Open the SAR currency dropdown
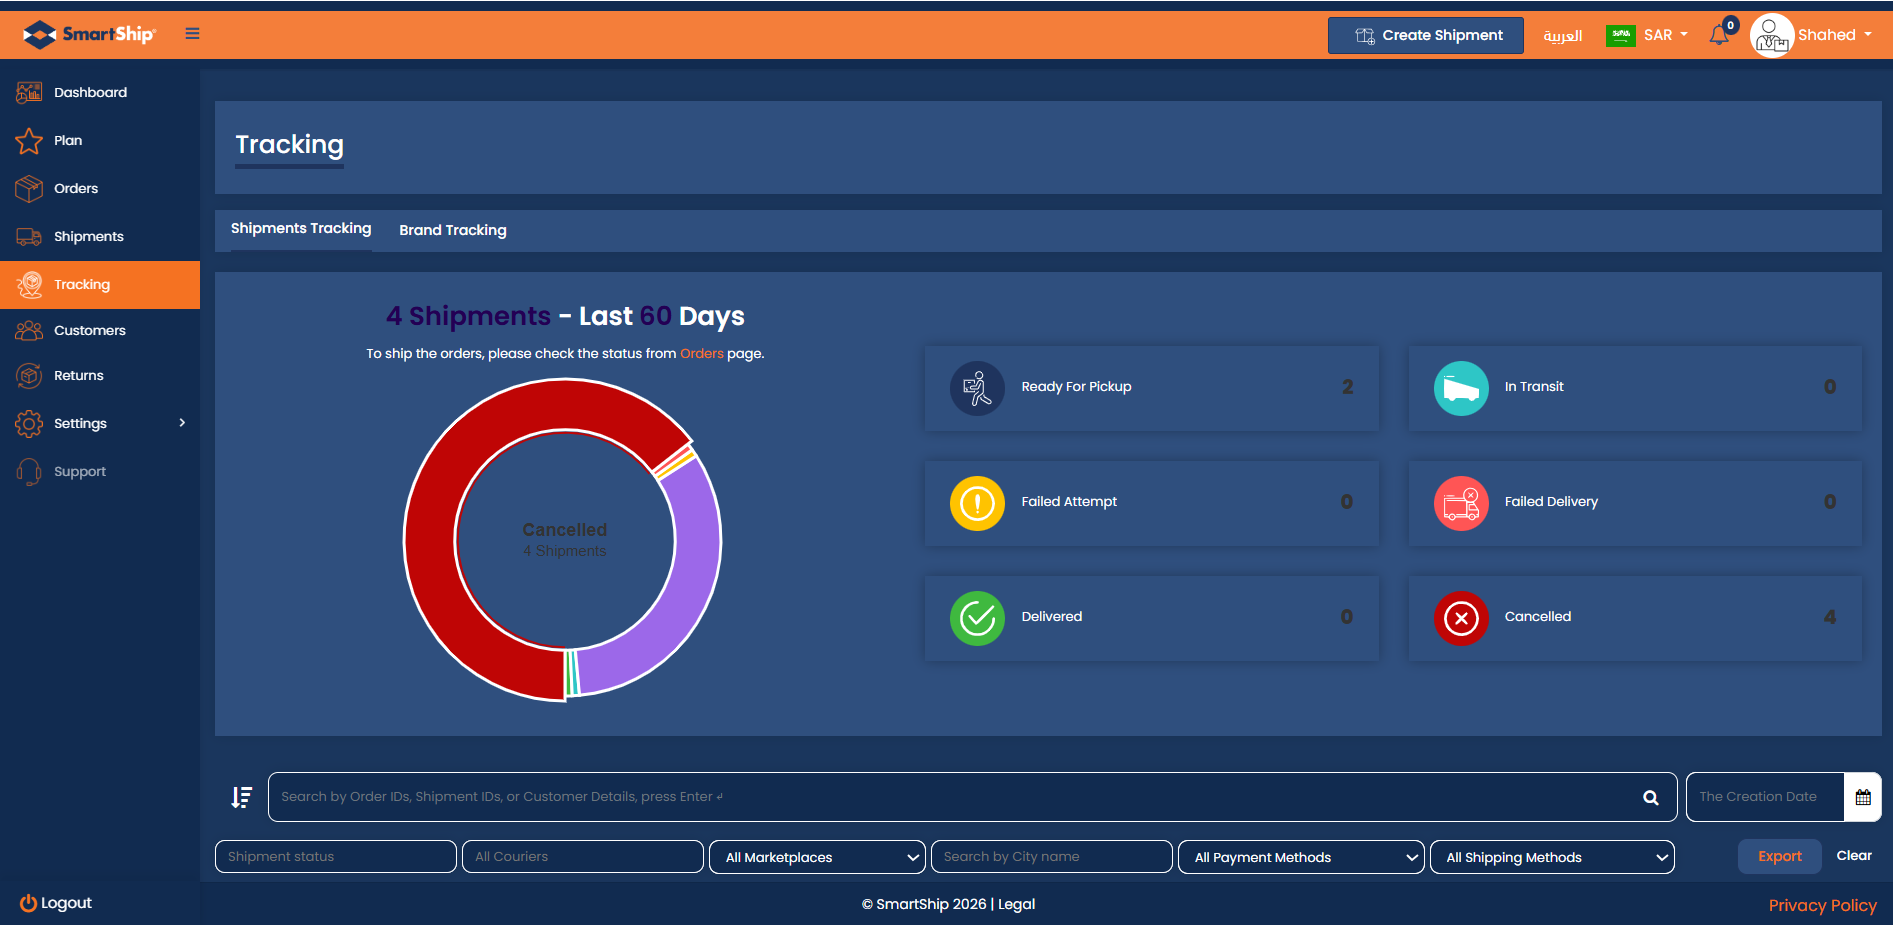Viewport: 1893px width, 925px height. coord(1664,35)
